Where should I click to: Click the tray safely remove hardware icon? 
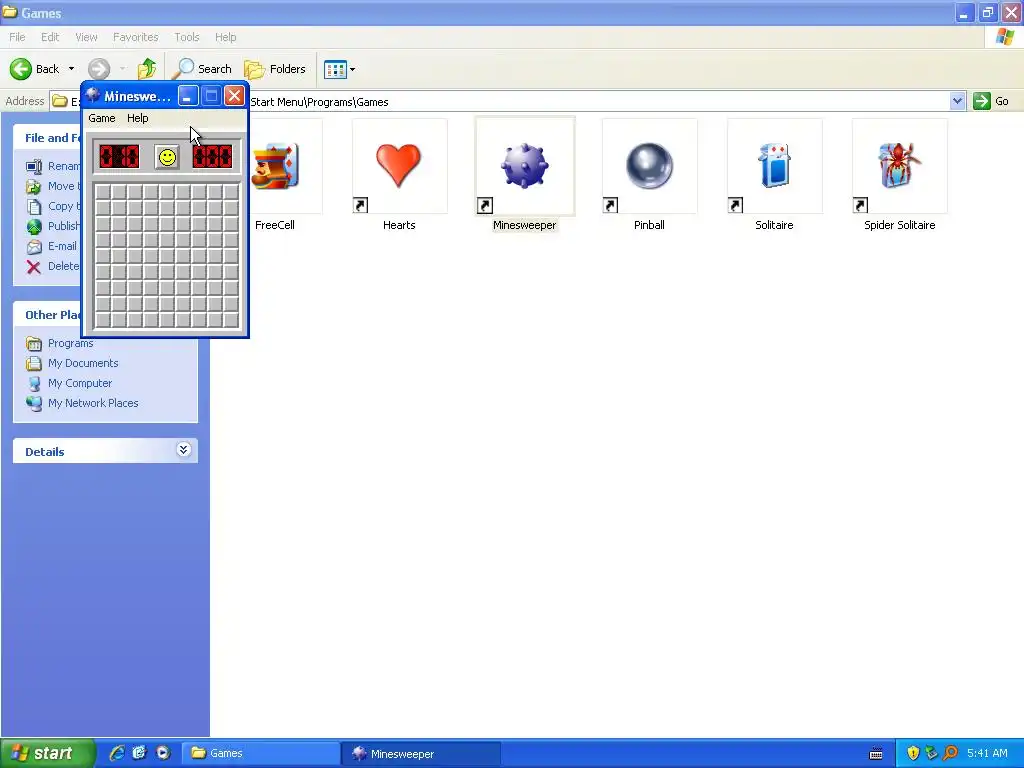click(932, 753)
